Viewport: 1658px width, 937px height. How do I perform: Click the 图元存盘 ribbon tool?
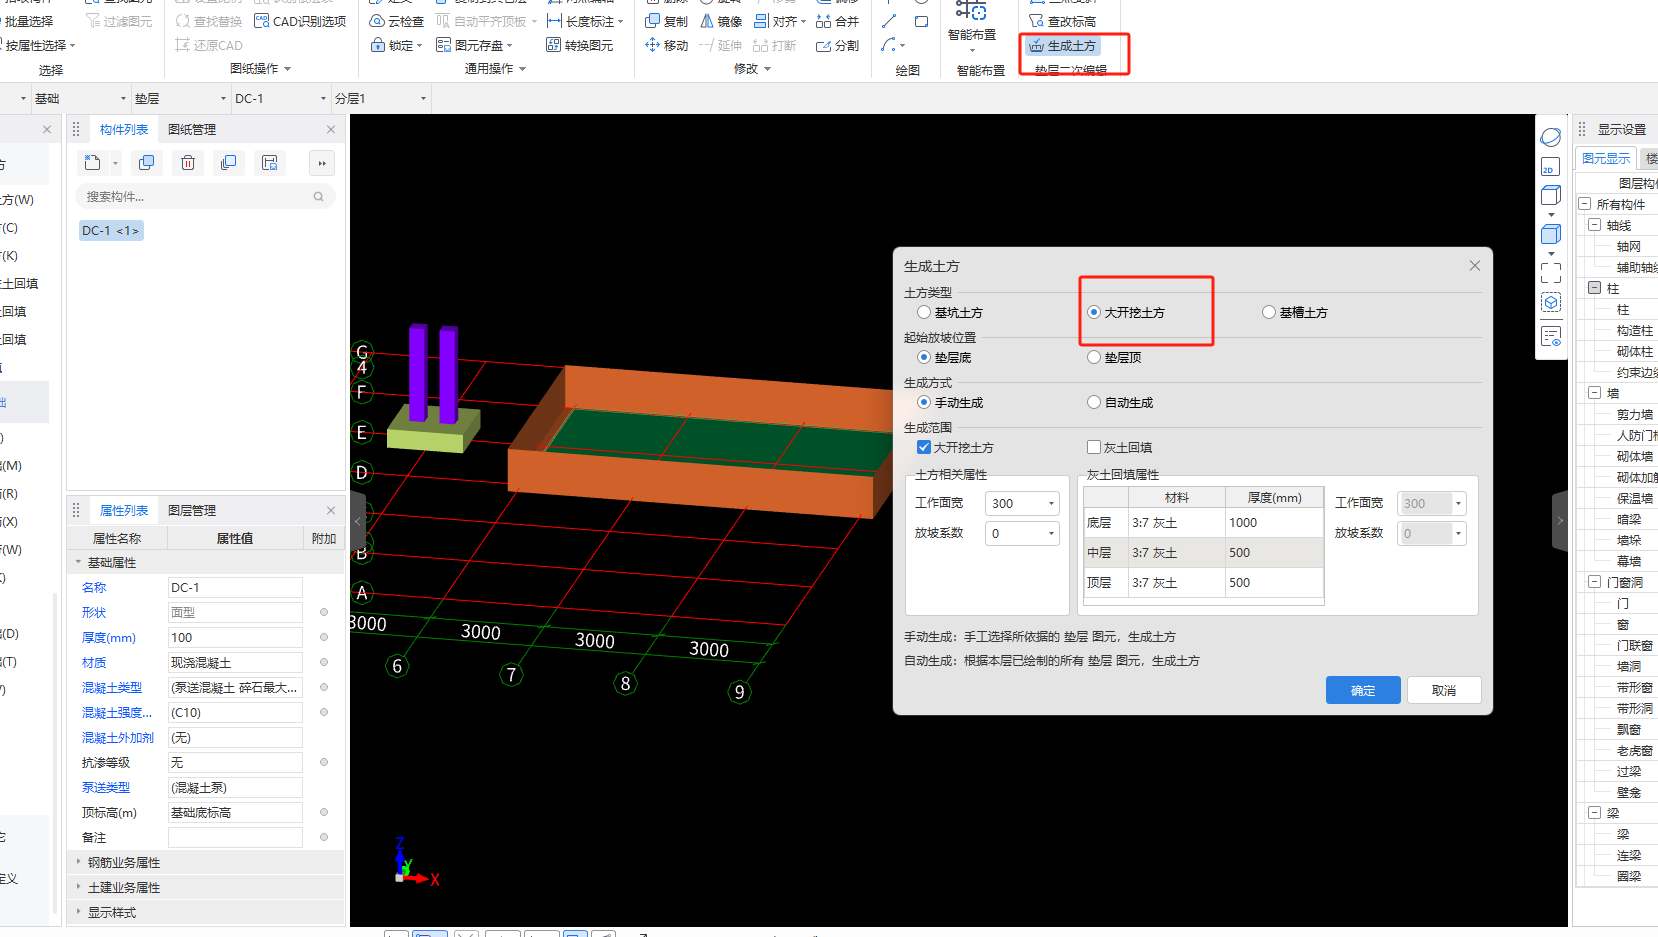(x=474, y=45)
